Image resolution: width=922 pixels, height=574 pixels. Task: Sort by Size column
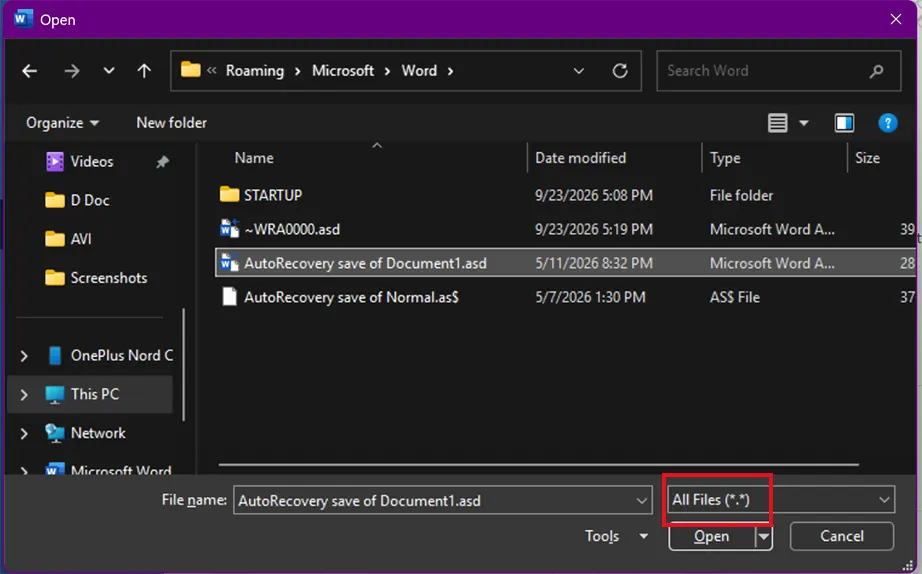coord(867,158)
